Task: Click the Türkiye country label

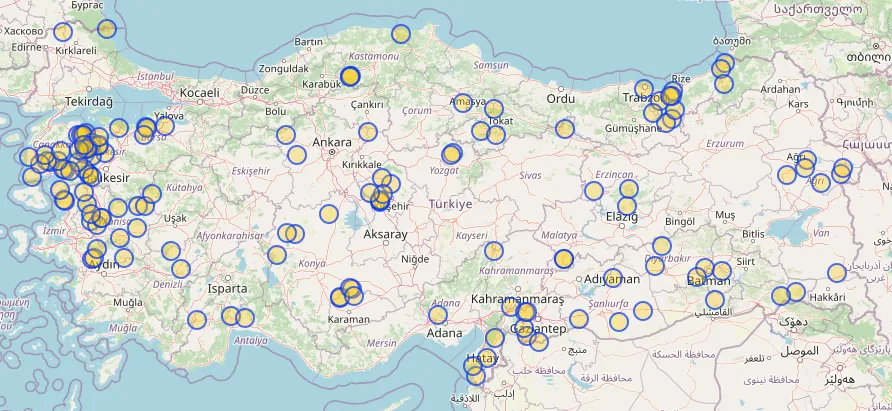Action: (450, 204)
